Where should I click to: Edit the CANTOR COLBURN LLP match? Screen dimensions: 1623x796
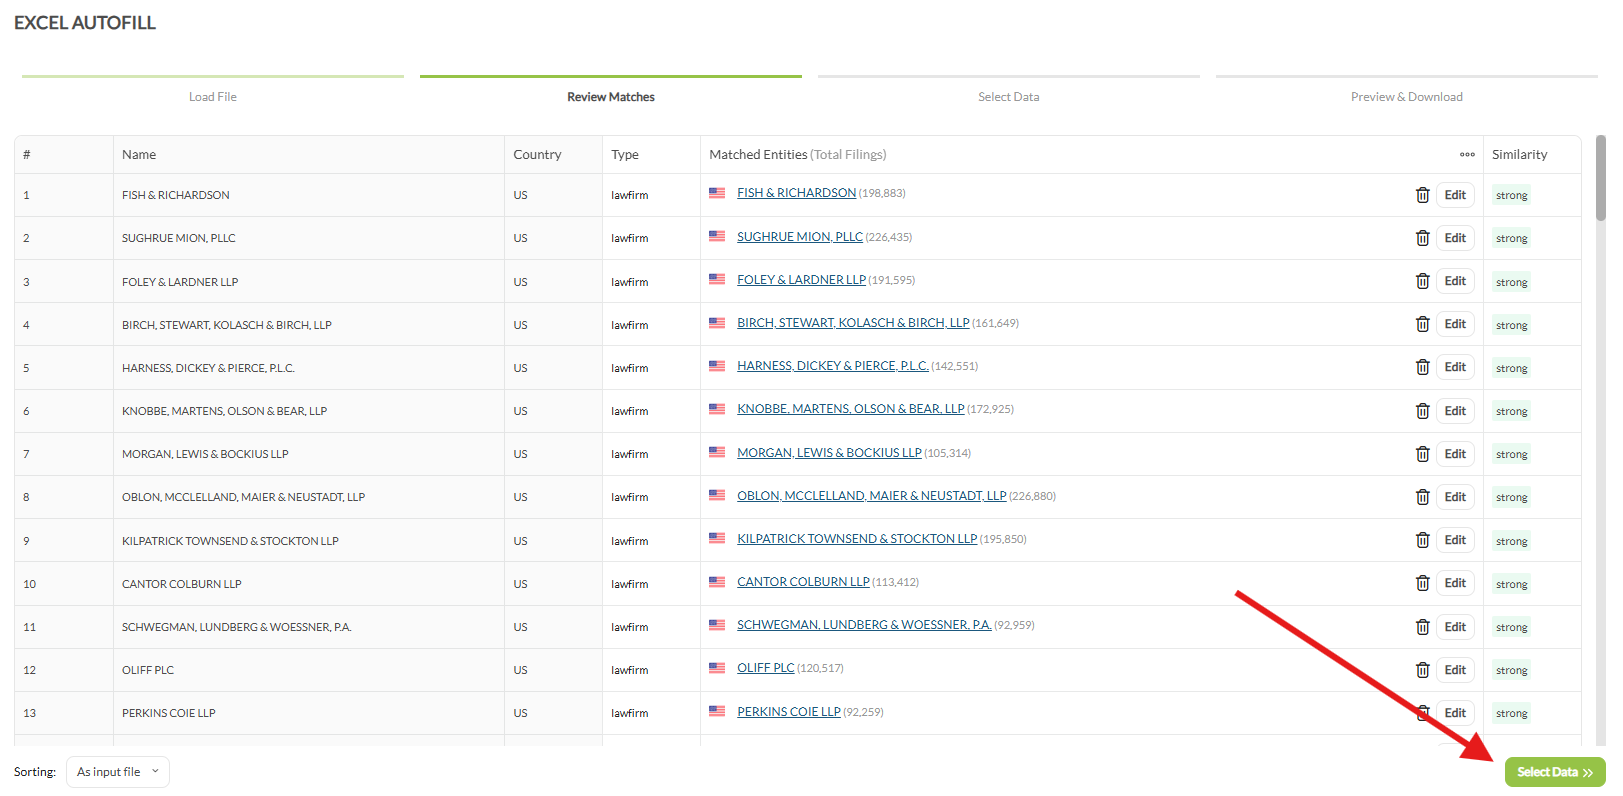[1455, 583]
